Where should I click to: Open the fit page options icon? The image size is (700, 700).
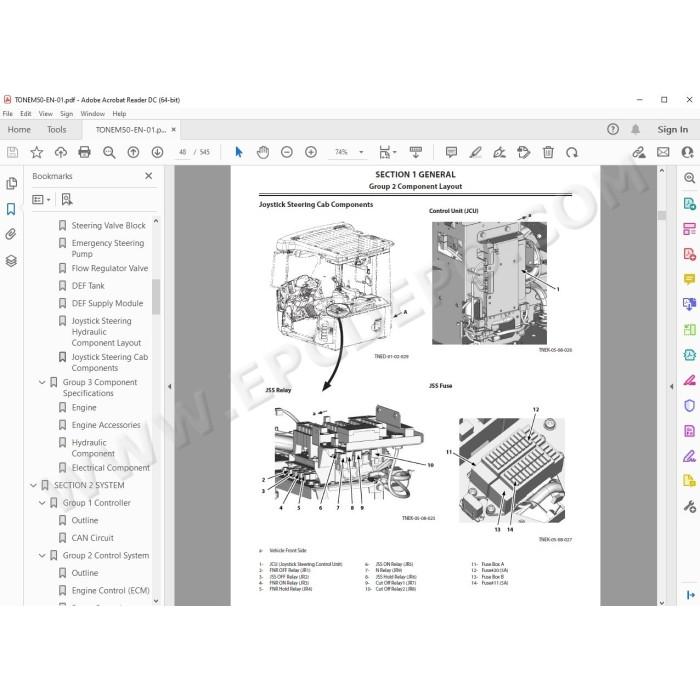point(387,152)
